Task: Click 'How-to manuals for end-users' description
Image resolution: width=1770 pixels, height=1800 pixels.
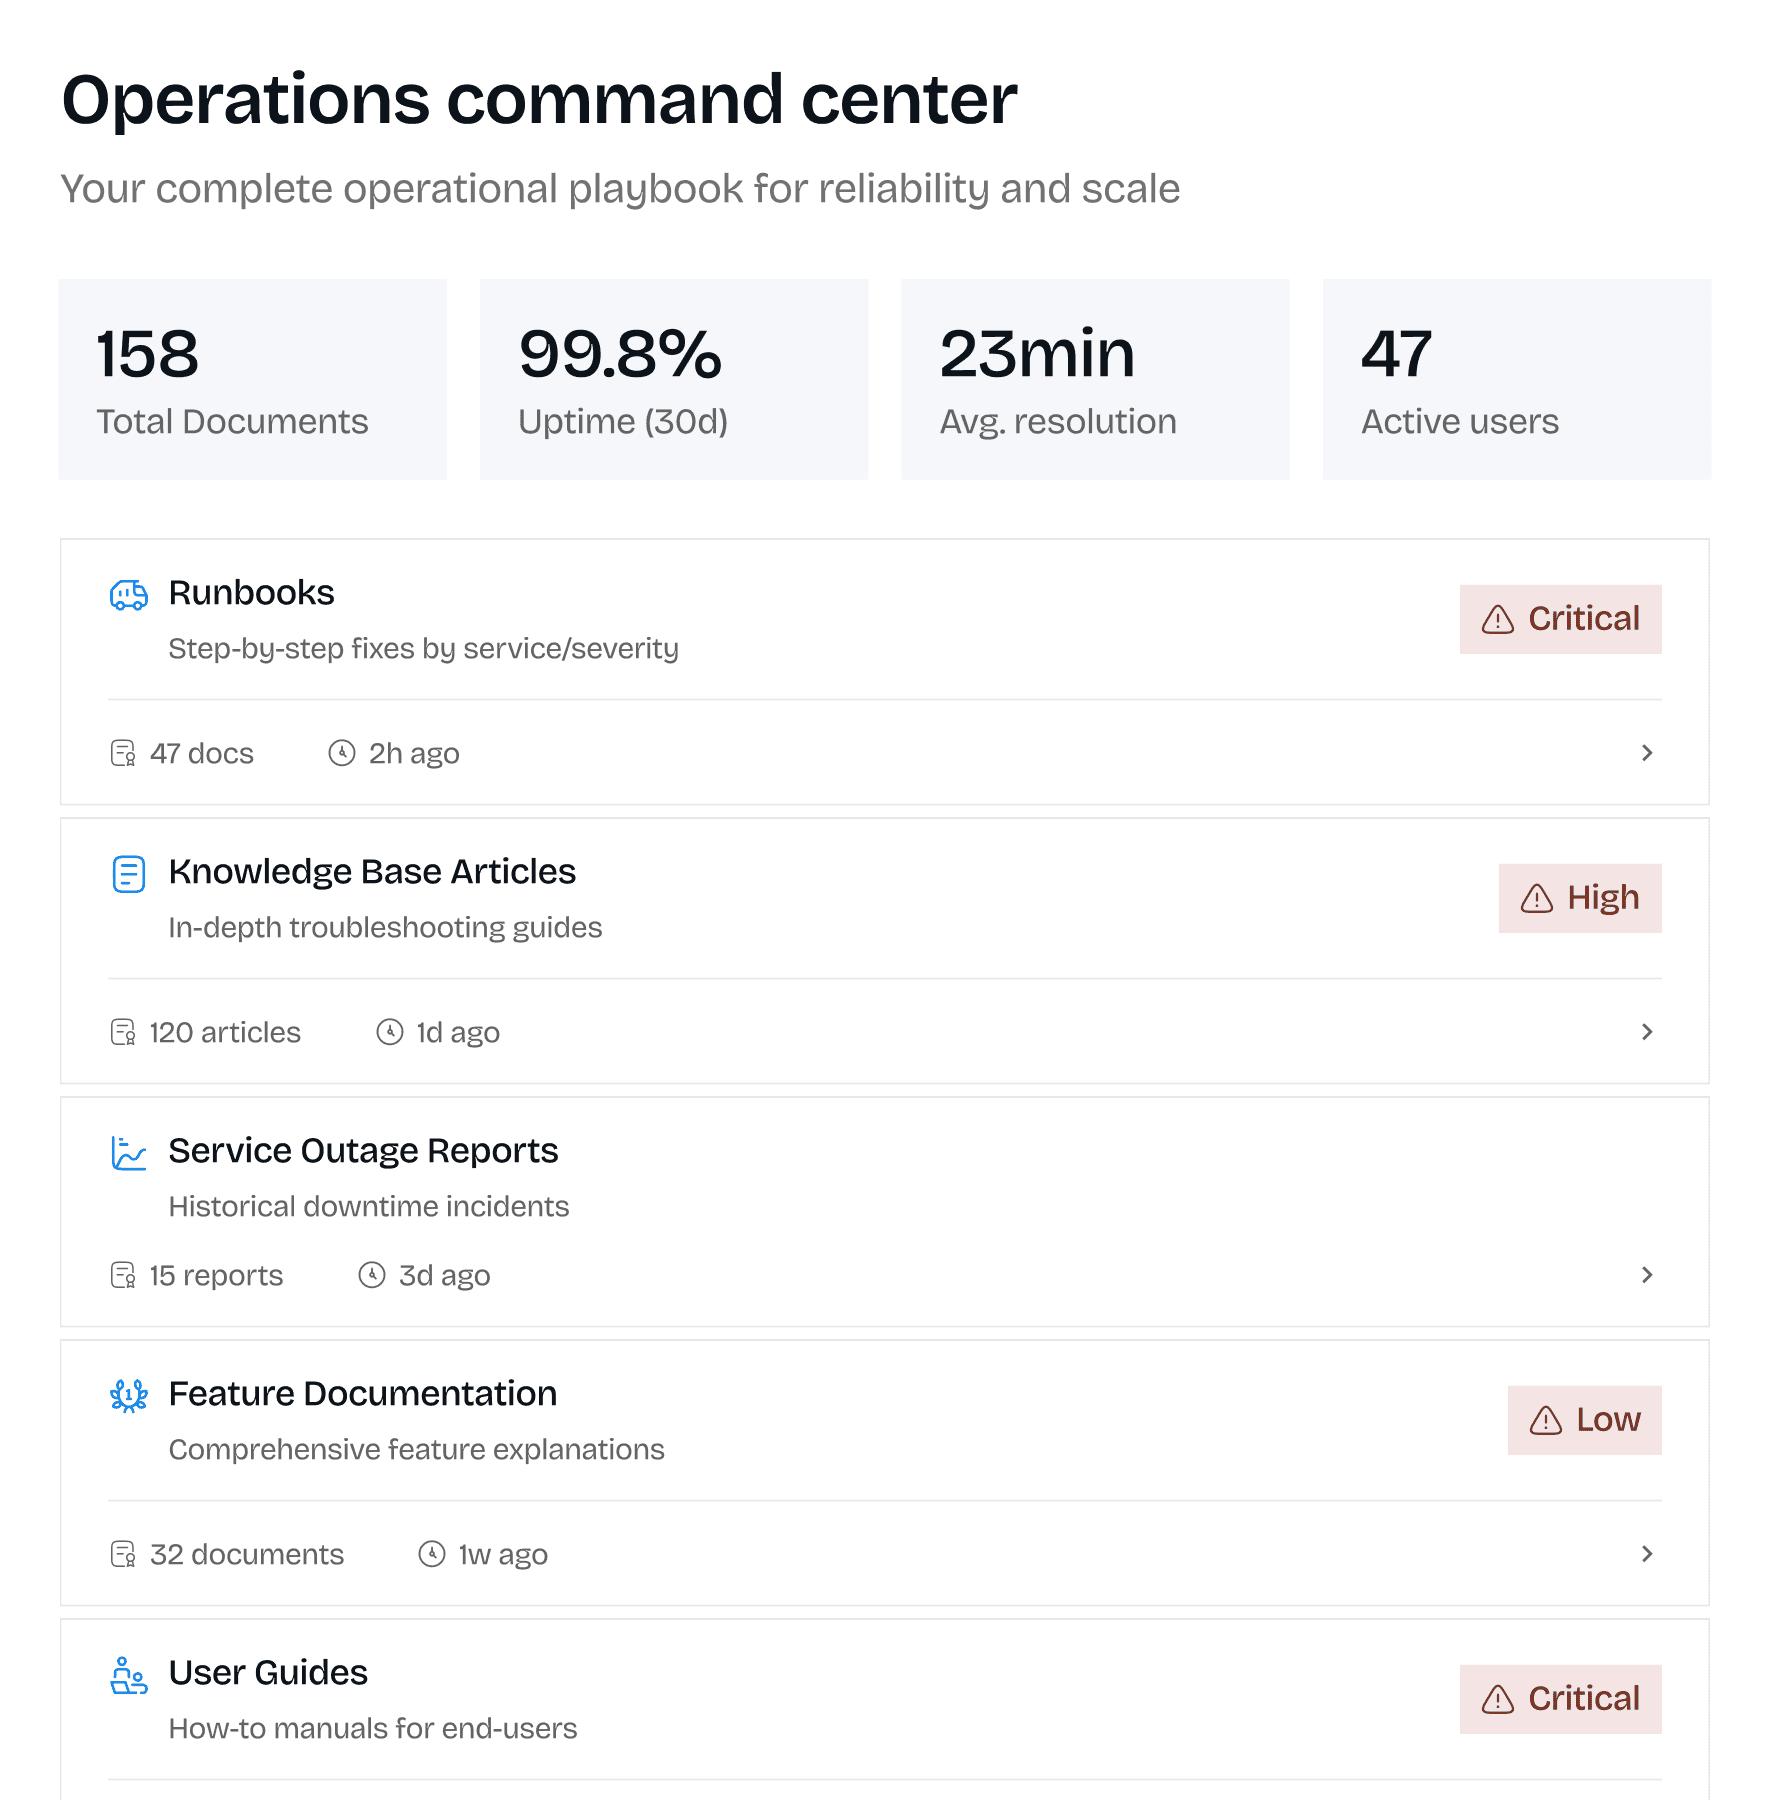Action: click(372, 1728)
